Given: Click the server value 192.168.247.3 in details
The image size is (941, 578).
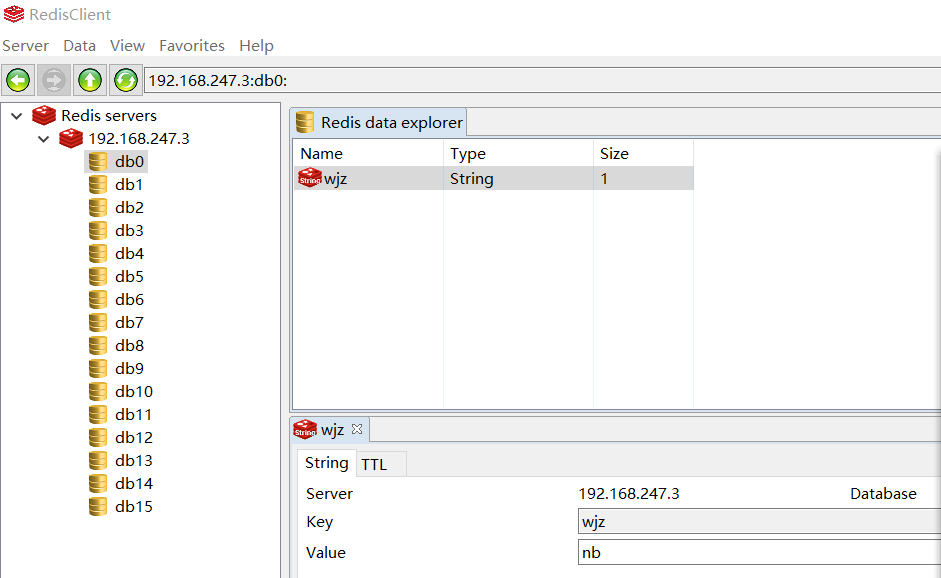Looking at the screenshot, I should (x=629, y=493).
